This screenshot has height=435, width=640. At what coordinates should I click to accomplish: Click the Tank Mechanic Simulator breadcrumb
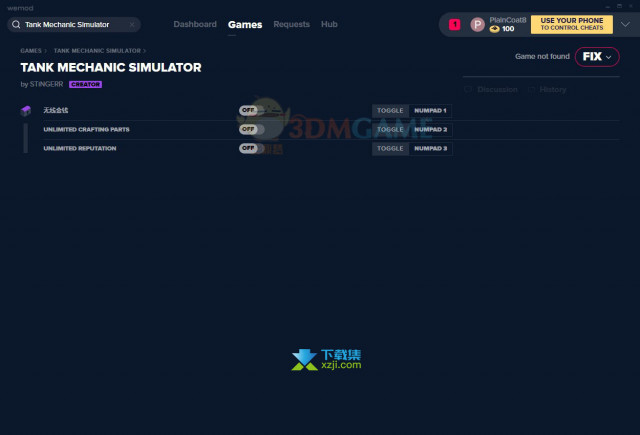[x=97, y=51]
